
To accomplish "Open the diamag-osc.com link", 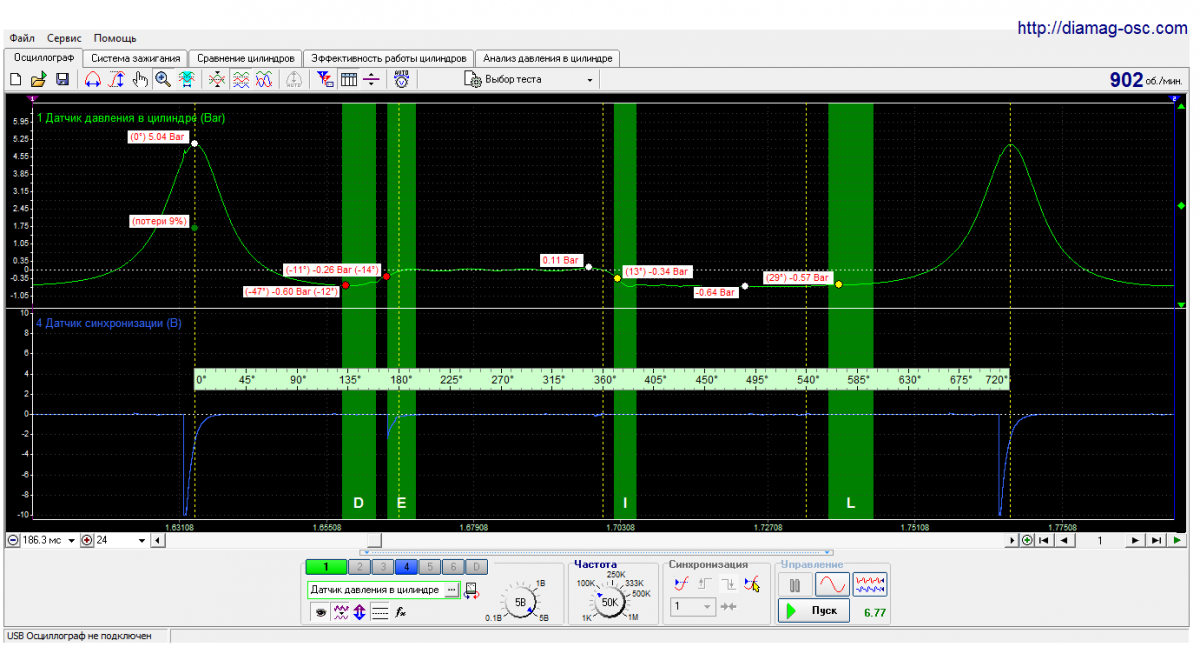I will pyautogui.click(x=1102, y=29).
